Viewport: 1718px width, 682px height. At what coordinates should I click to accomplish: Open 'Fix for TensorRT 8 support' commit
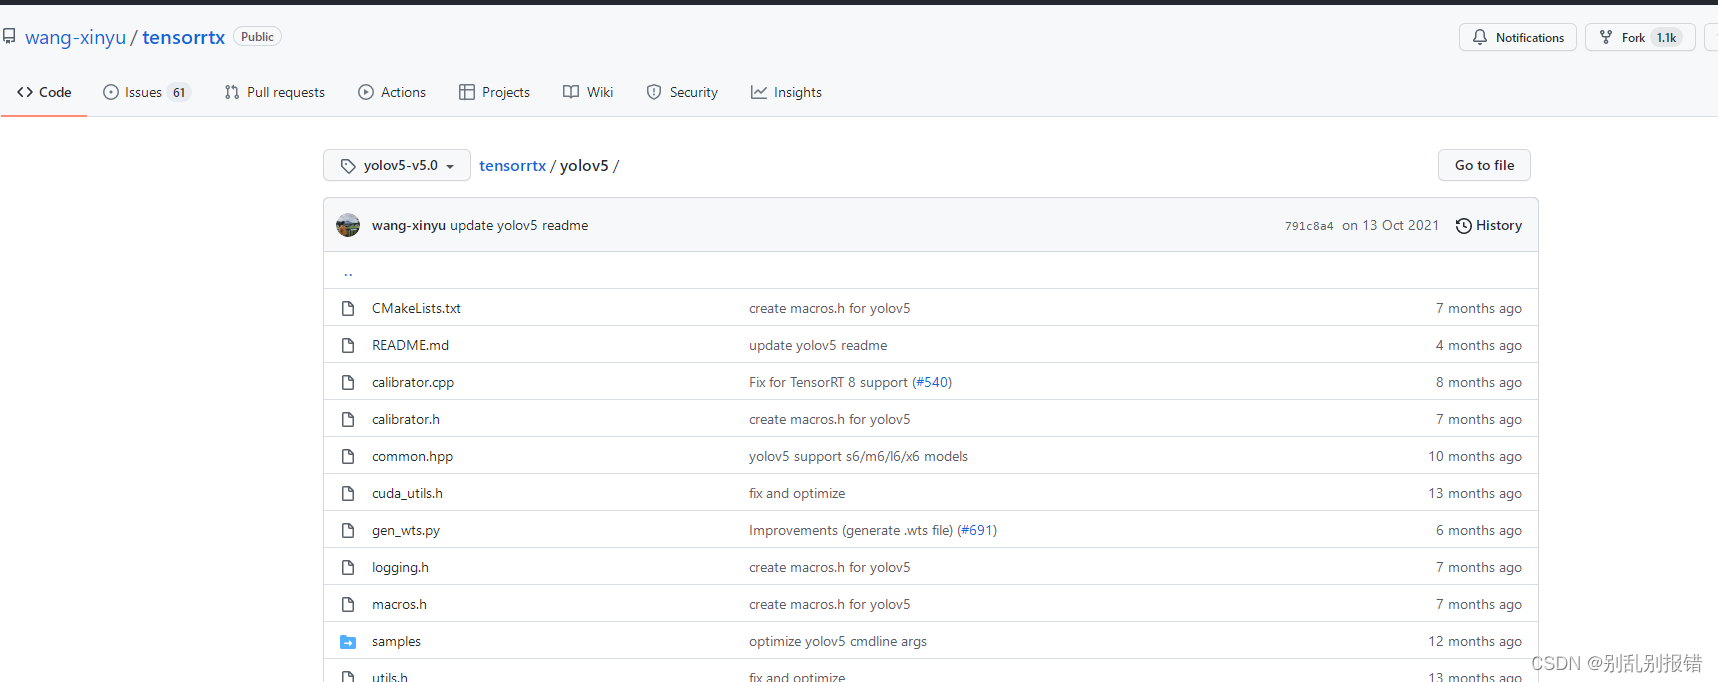[828, 382]
